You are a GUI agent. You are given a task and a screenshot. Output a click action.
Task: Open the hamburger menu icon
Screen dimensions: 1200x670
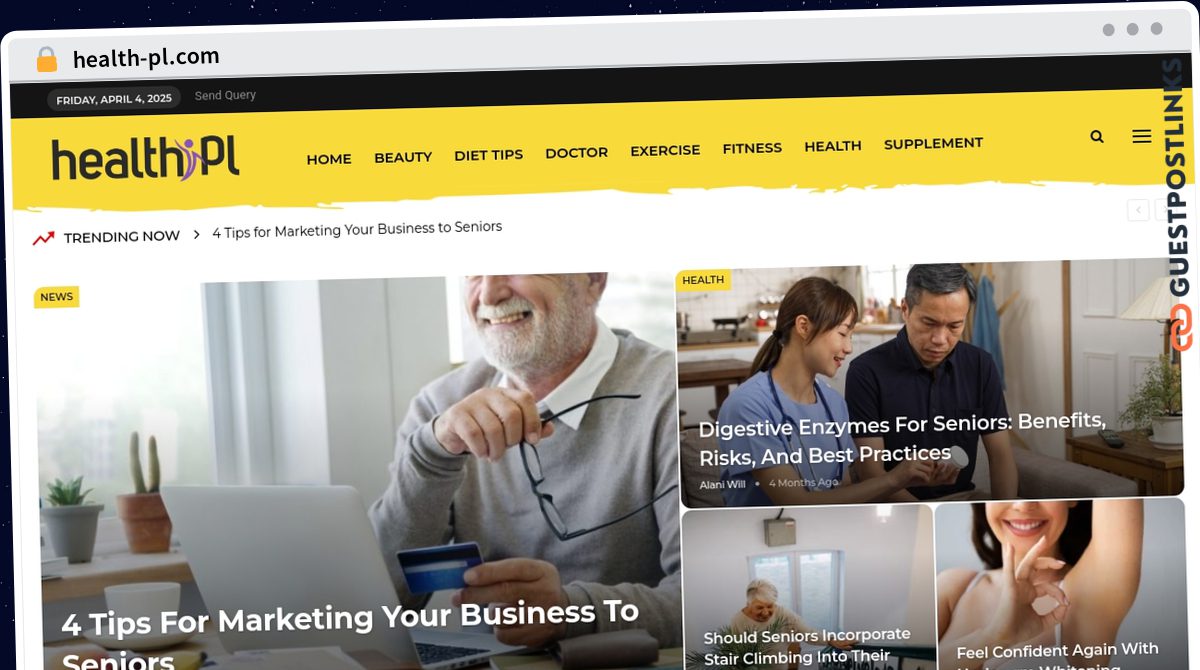[1141, 136]
